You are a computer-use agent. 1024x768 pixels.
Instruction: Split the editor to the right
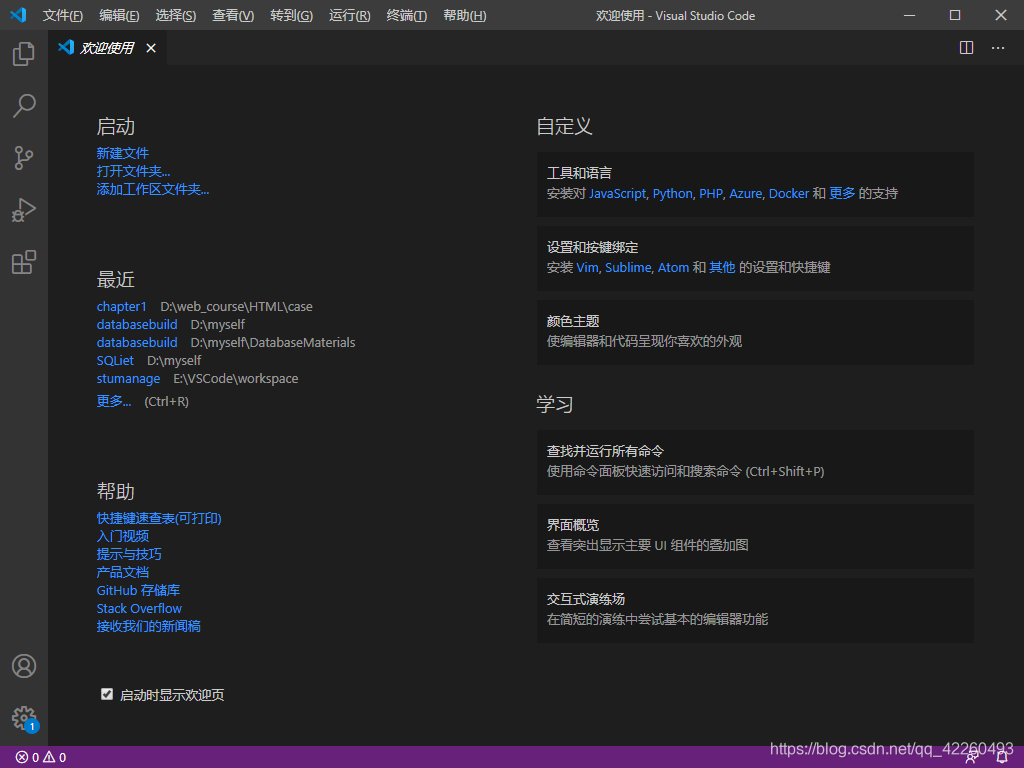pos(966,48)
